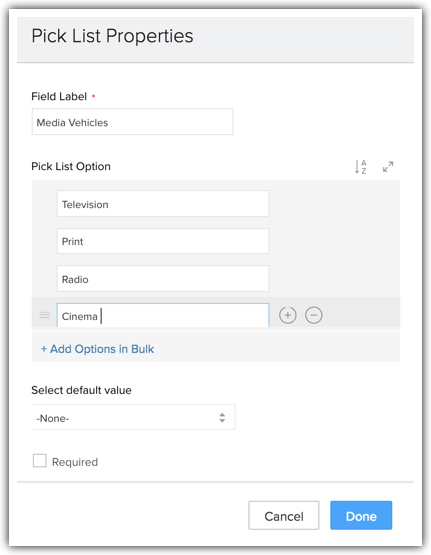Screen dimensions: 431x555
Task: Expand the pick list option editor
Action: [x=388, y=167]
